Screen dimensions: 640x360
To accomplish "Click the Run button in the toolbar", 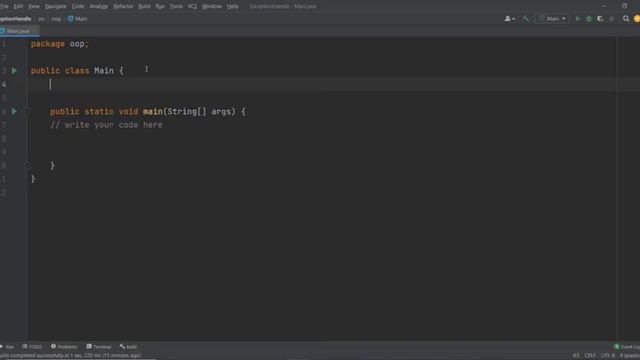I will pyautogui.click(x=578, y=19).
